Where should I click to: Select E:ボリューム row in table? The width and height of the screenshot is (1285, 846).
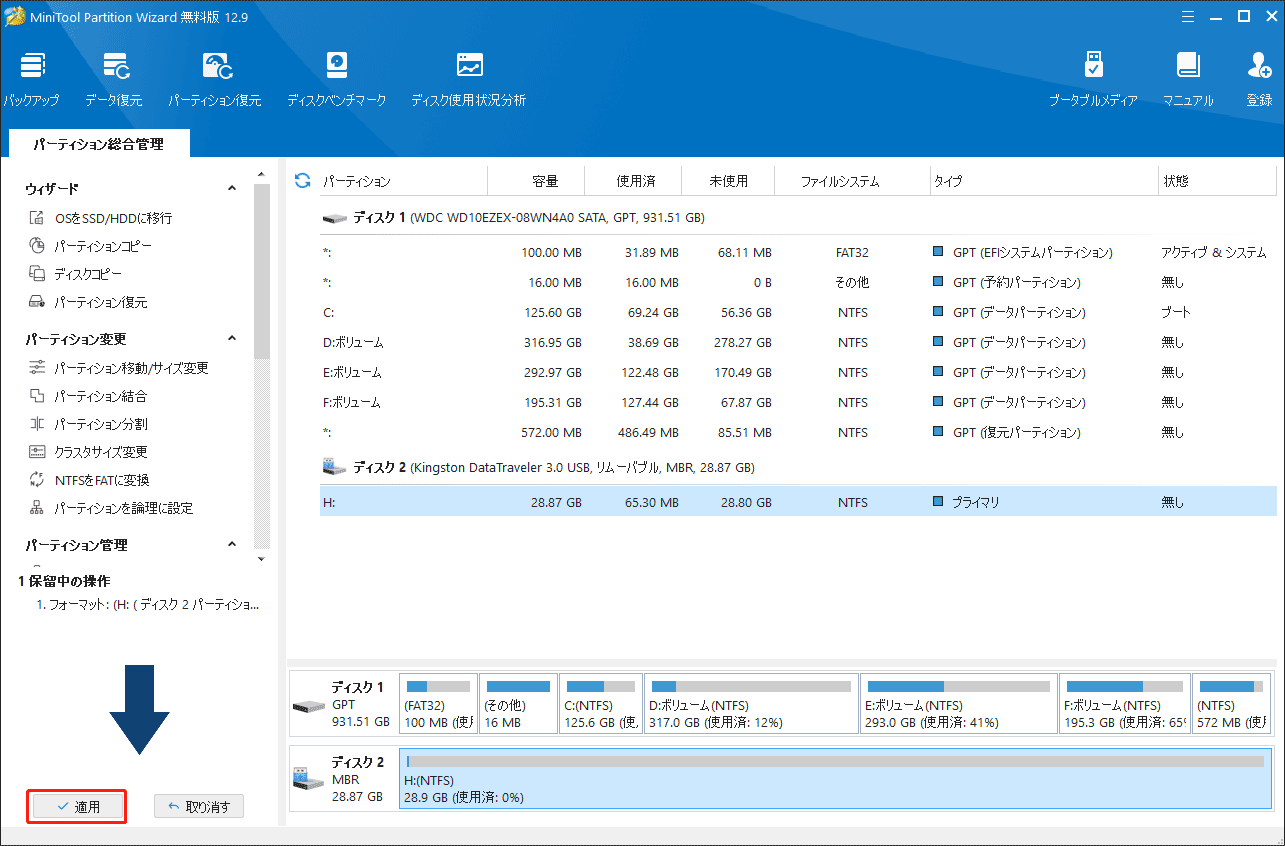pyautogui.click(x=798, y=372)
